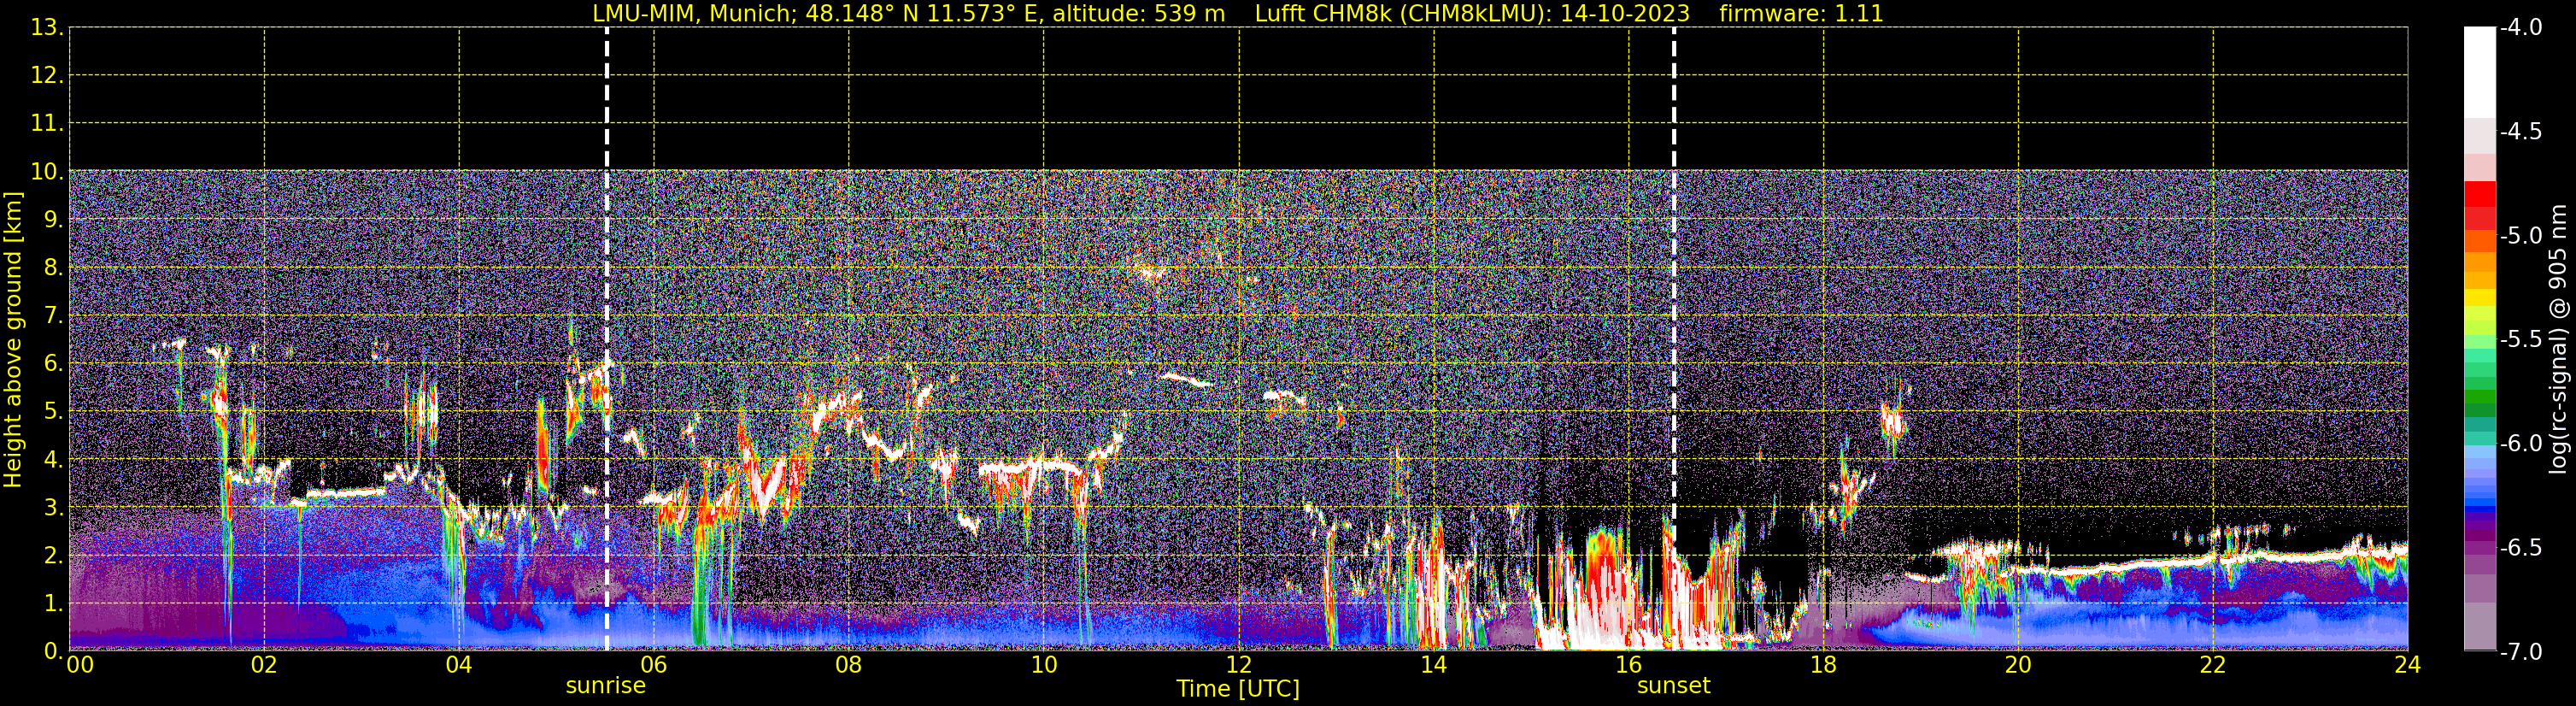Click the firmware: 1.11 text in the title

point(1801,14)
